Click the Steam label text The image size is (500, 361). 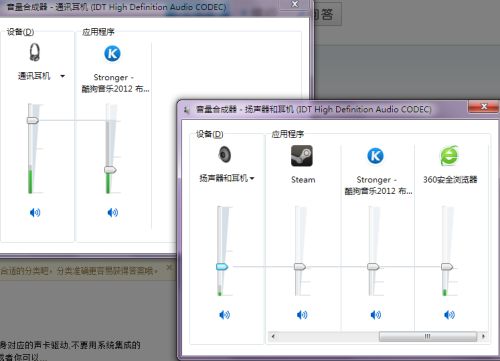[303, 180]
